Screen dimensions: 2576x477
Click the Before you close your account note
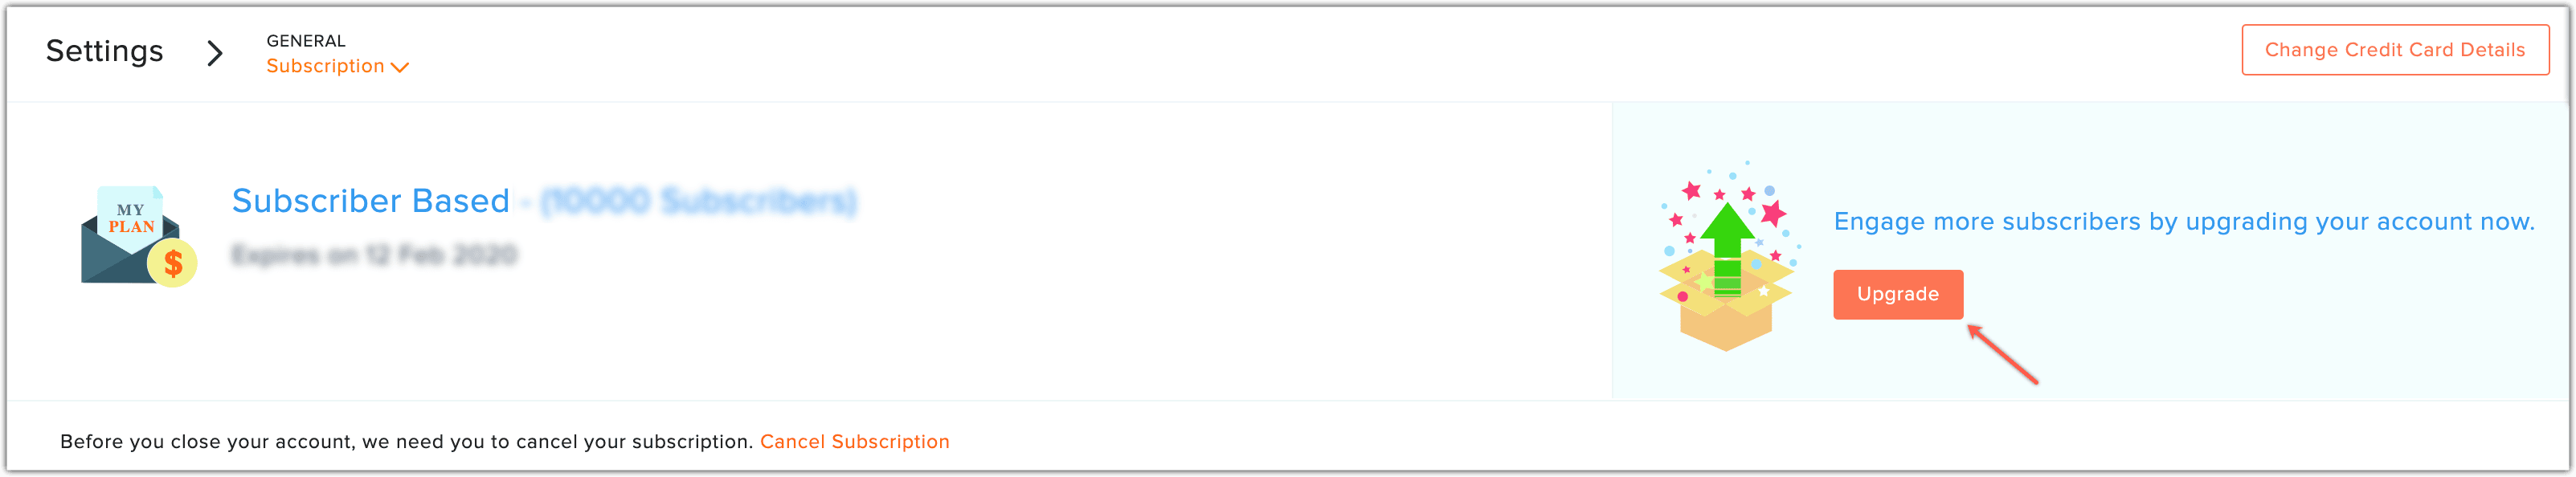pos(406,441)
